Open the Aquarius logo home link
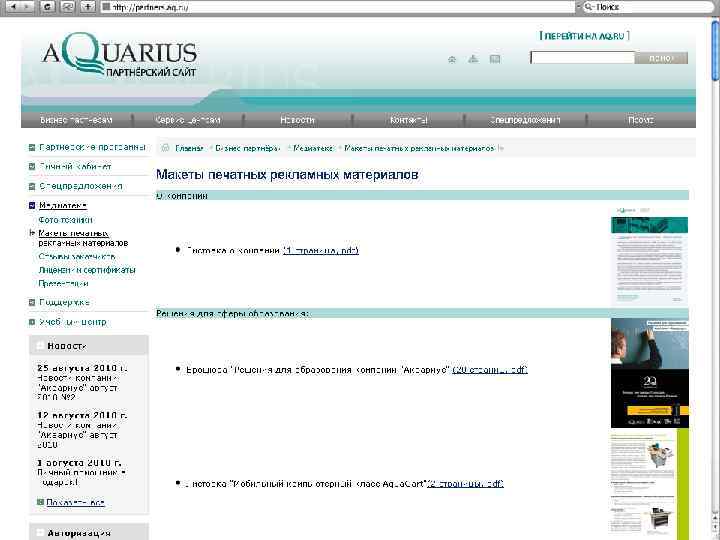The height and width of the screenshot is (540, 720). click(x=119, y=54)
